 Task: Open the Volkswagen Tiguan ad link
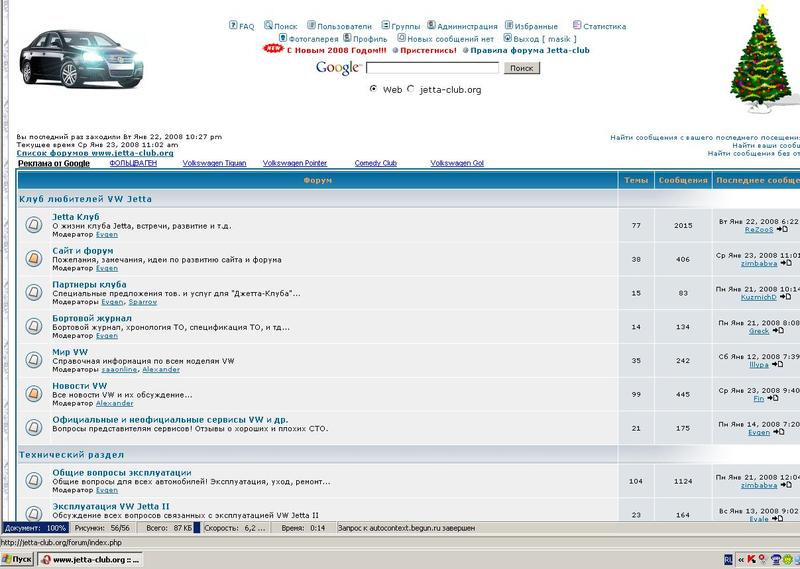pos(214,163)
